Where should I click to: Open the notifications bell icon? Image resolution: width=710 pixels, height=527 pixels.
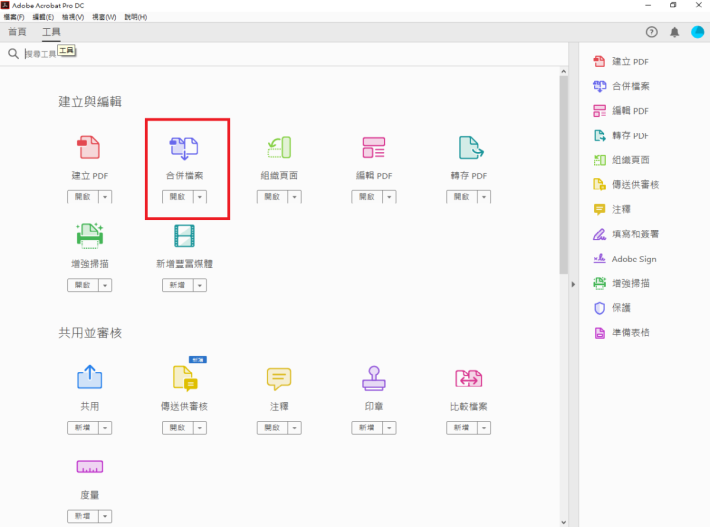tap(675, 32)
